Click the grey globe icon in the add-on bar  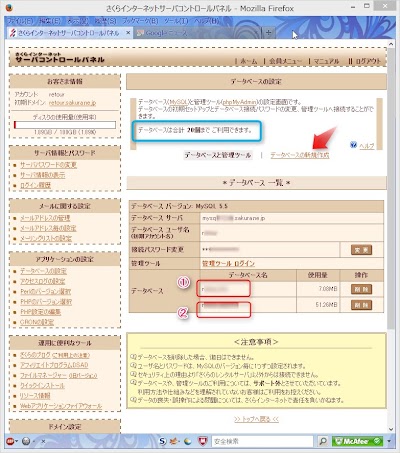click(x=26, y=441)
